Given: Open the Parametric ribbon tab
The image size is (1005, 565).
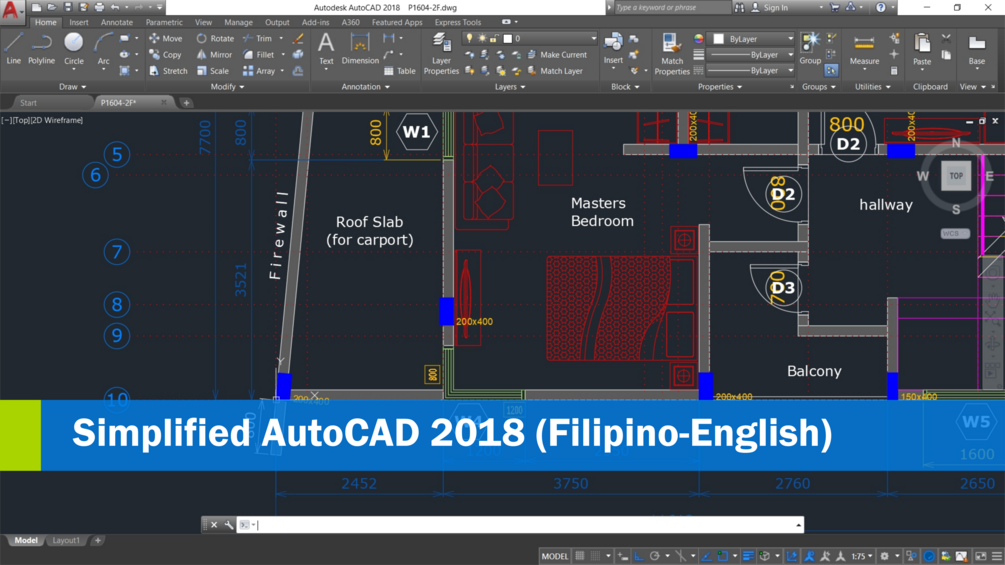Looking at the screenshot, I should point(164,22).
